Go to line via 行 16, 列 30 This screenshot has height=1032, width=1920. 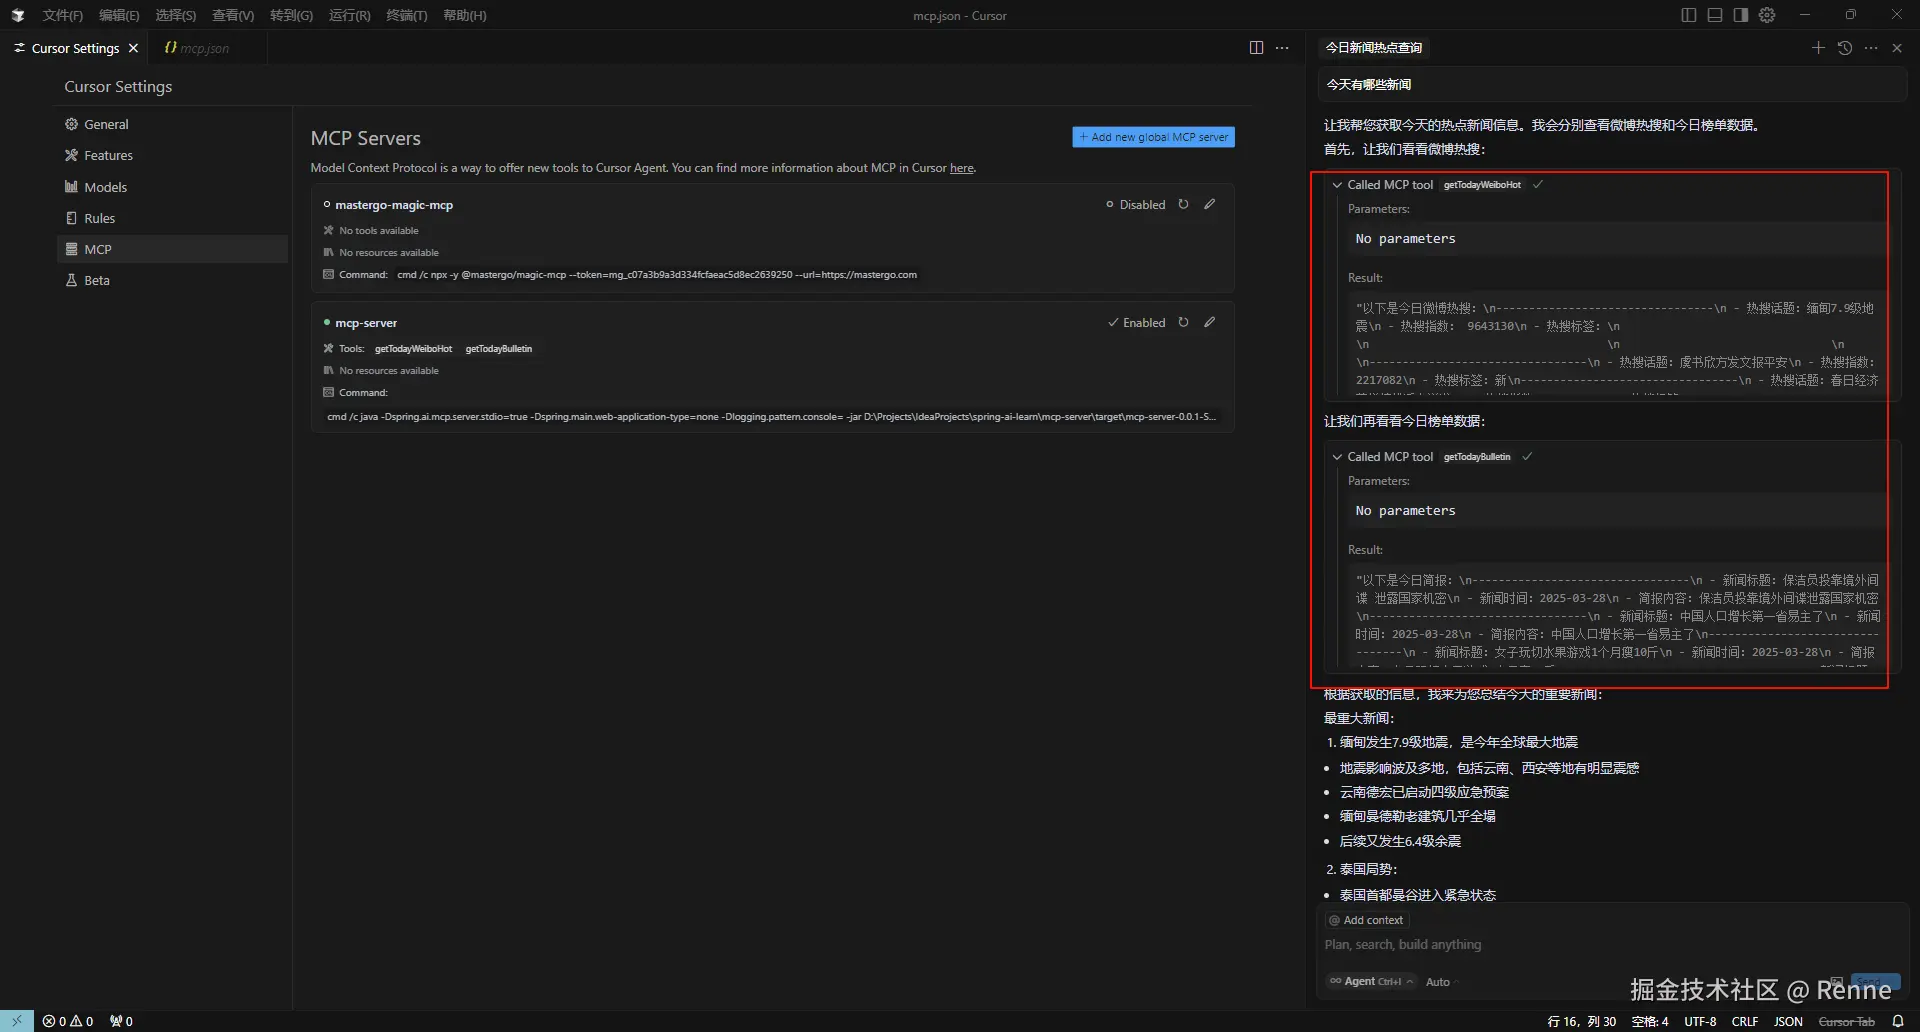[x=1582, y=1021]
